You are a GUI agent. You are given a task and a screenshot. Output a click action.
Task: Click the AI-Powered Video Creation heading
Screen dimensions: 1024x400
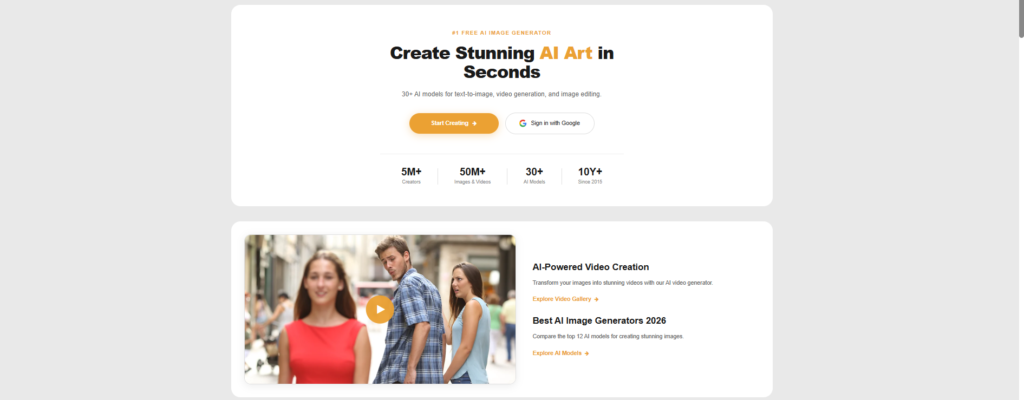[590, 267]
